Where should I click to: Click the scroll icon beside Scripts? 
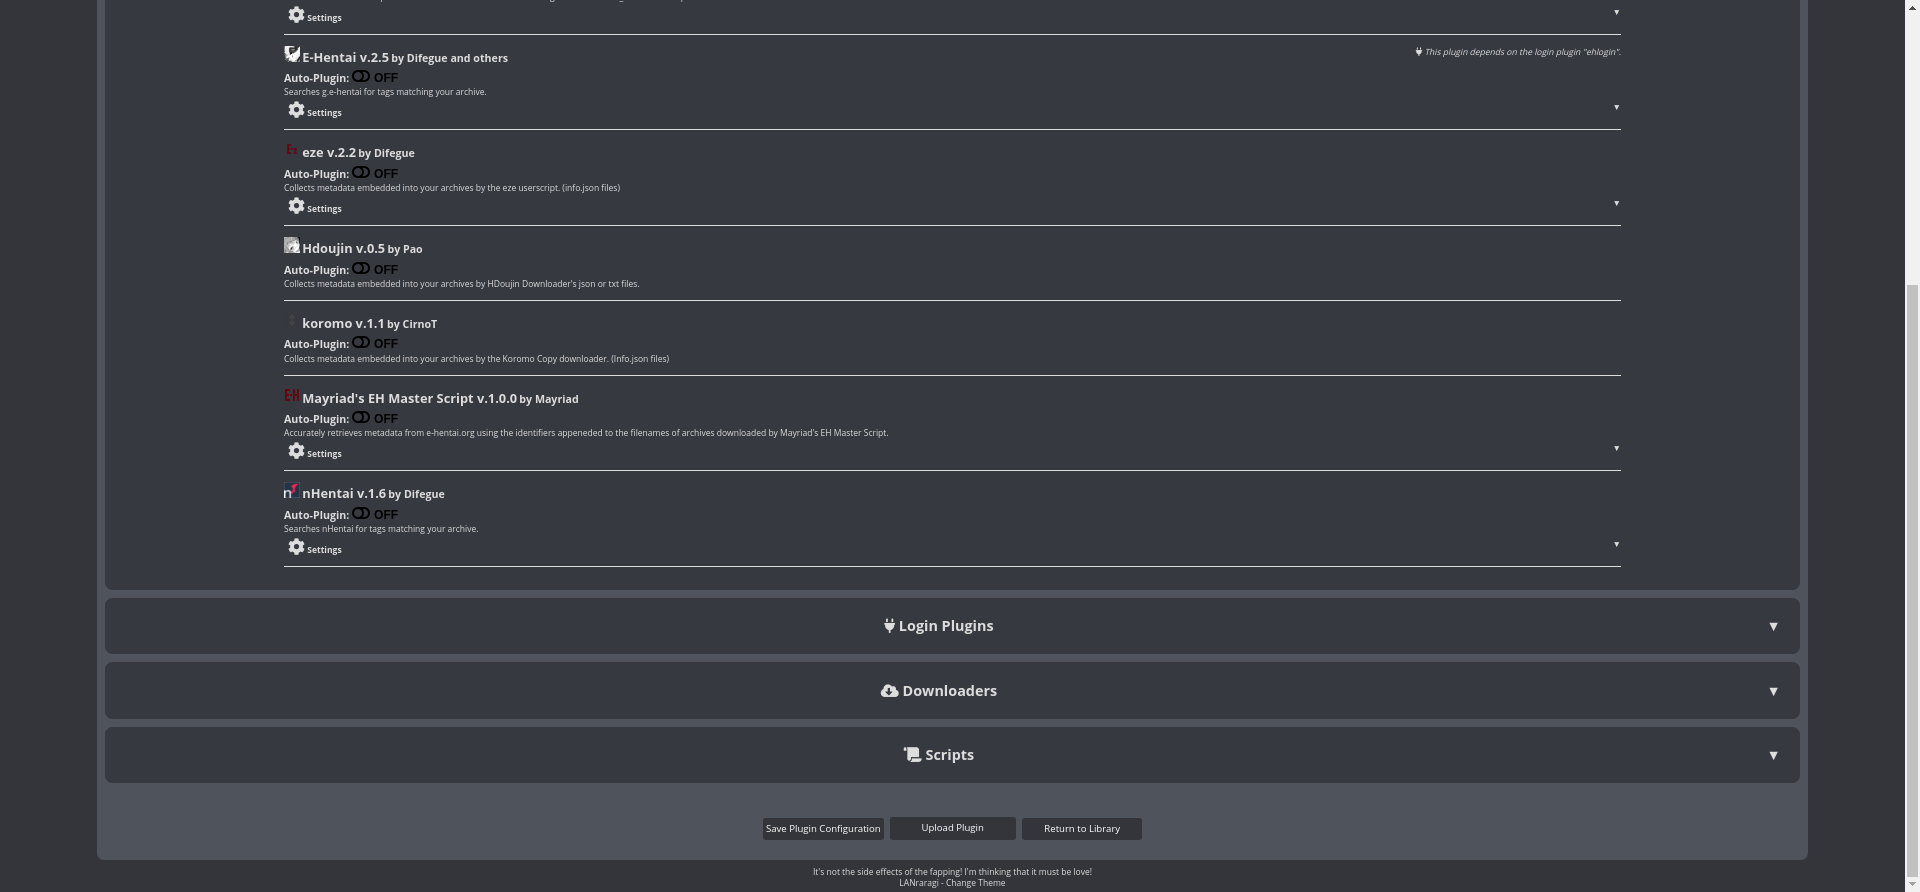pos(912,755)
